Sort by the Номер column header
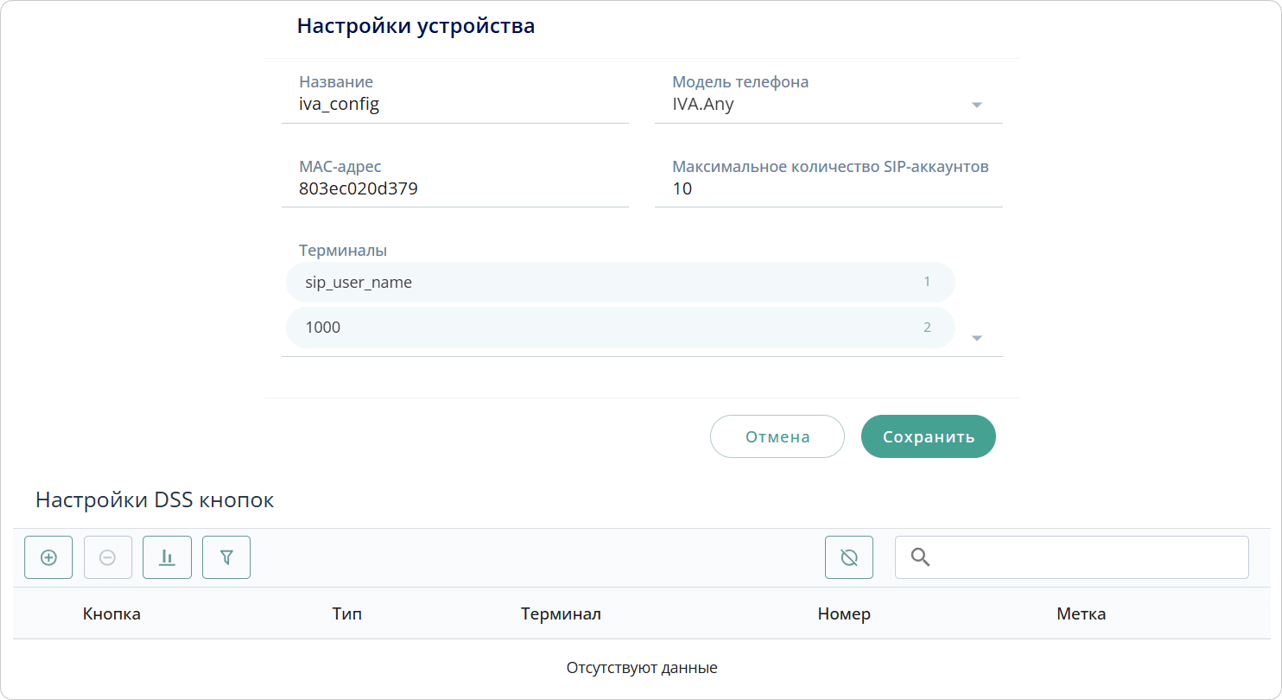Image resolution: width=1282 pixels, height=700 pixels. coord(844,614)
